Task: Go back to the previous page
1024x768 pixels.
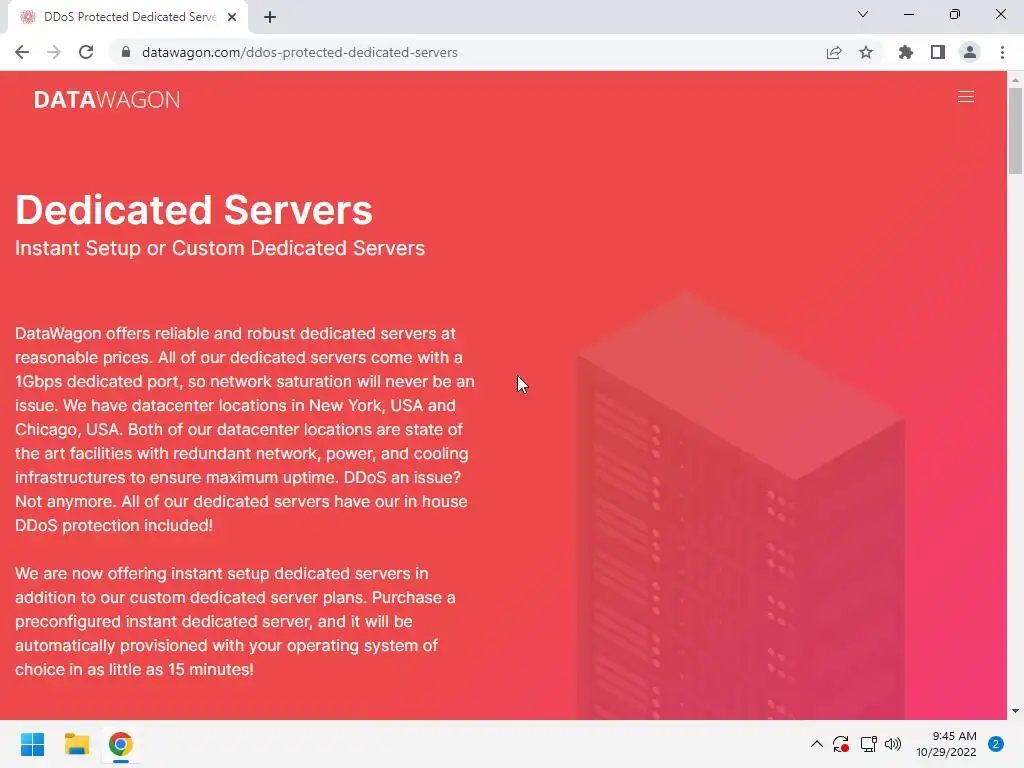Action: tap(22, 52)
